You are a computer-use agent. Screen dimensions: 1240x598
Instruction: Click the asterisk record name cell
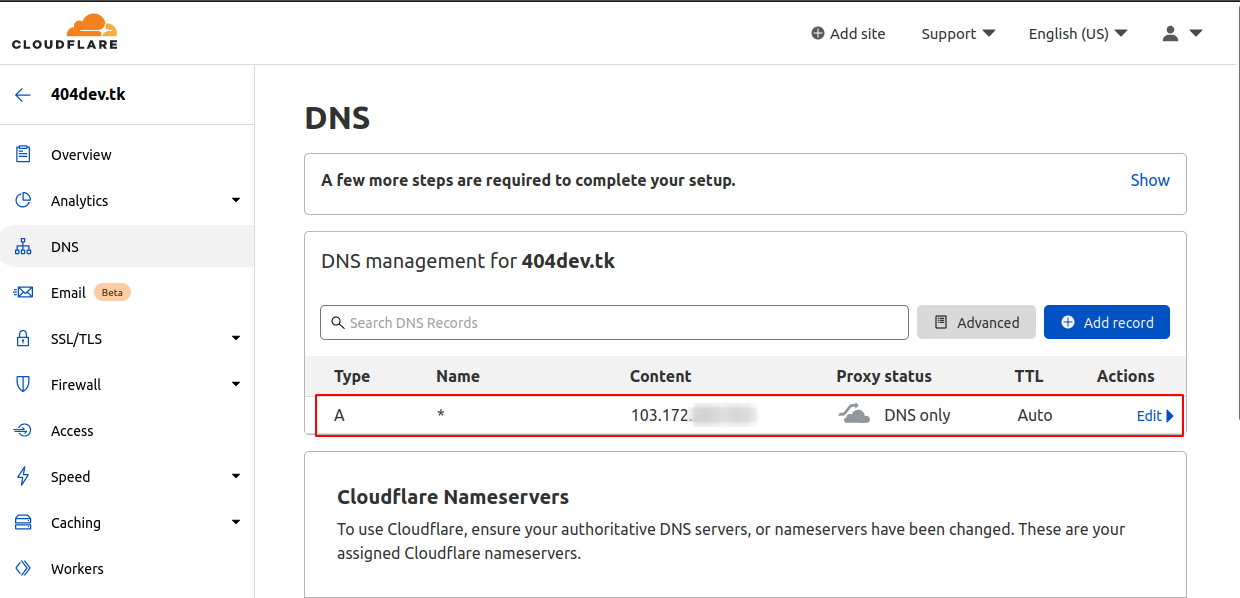click(441, 415)
